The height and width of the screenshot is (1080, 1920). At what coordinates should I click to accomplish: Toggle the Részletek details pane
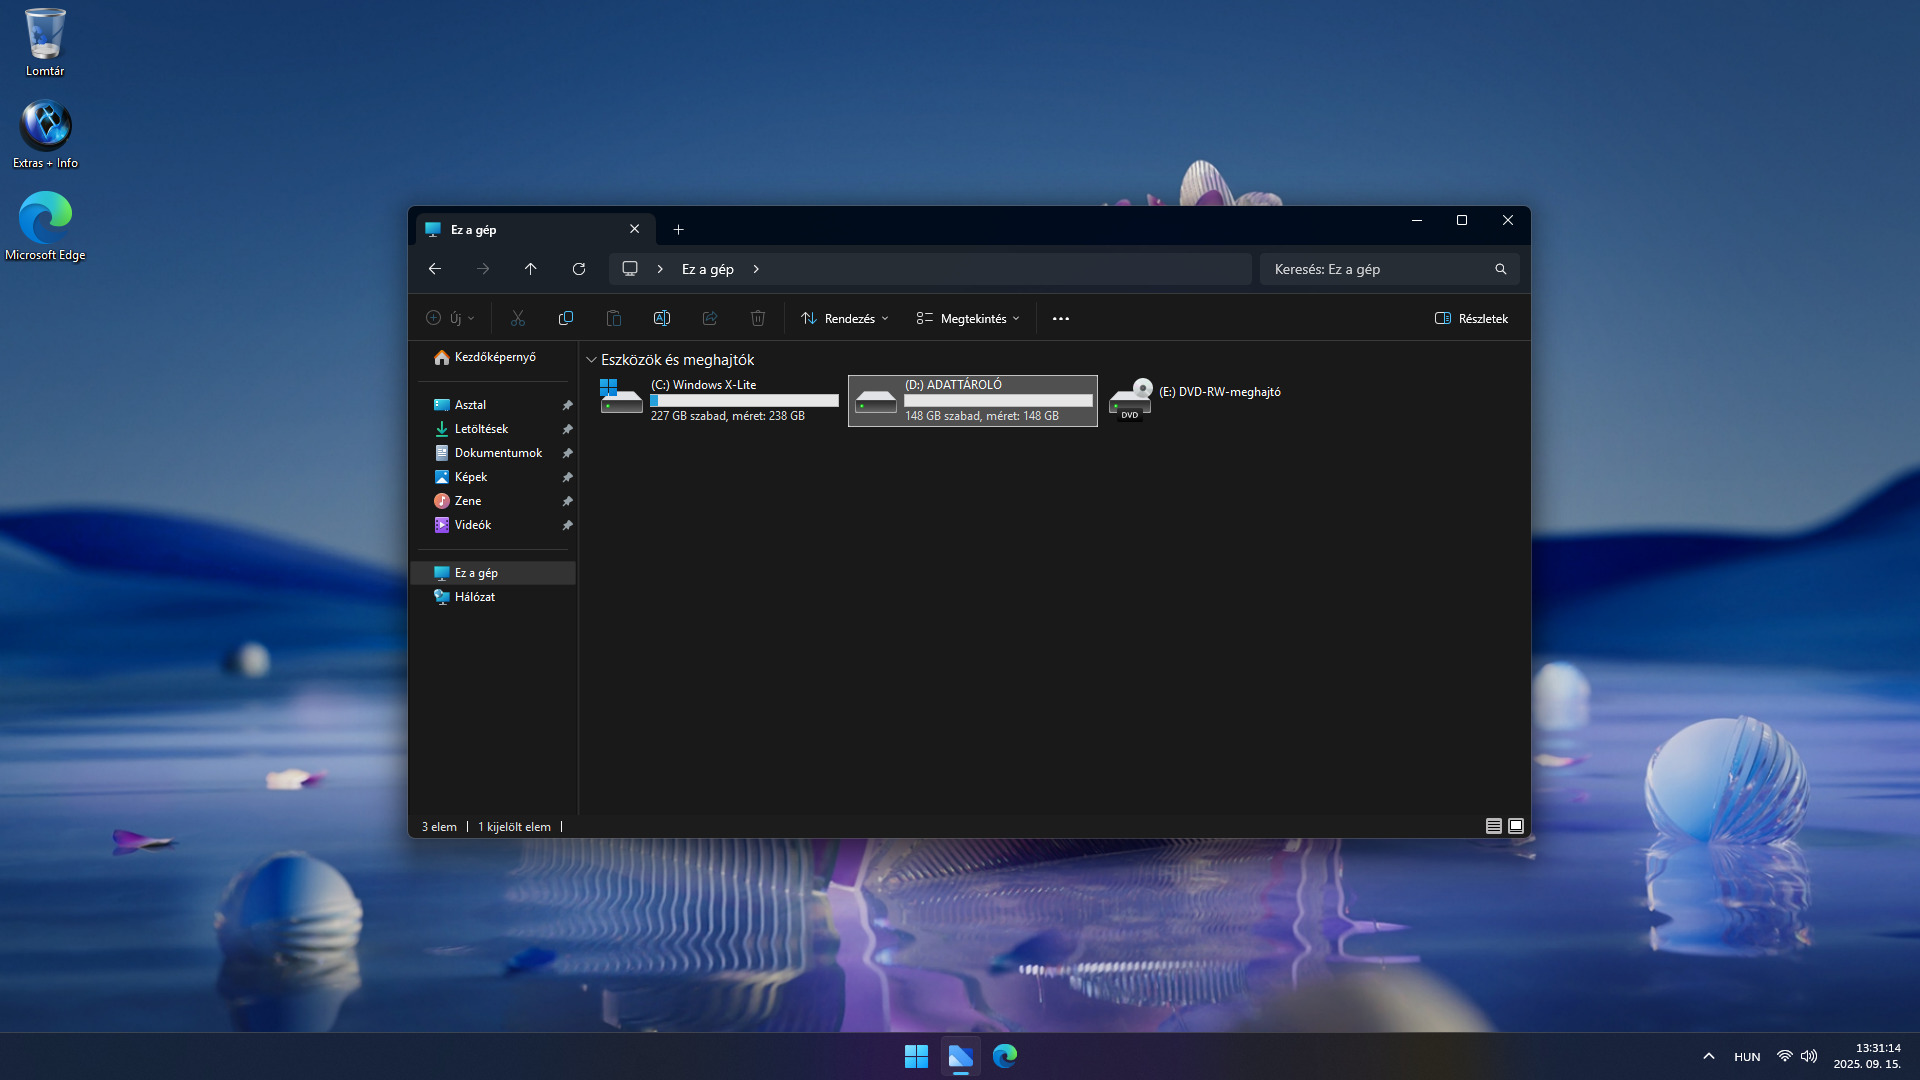pyautogui.click(x=1471, y=319)
